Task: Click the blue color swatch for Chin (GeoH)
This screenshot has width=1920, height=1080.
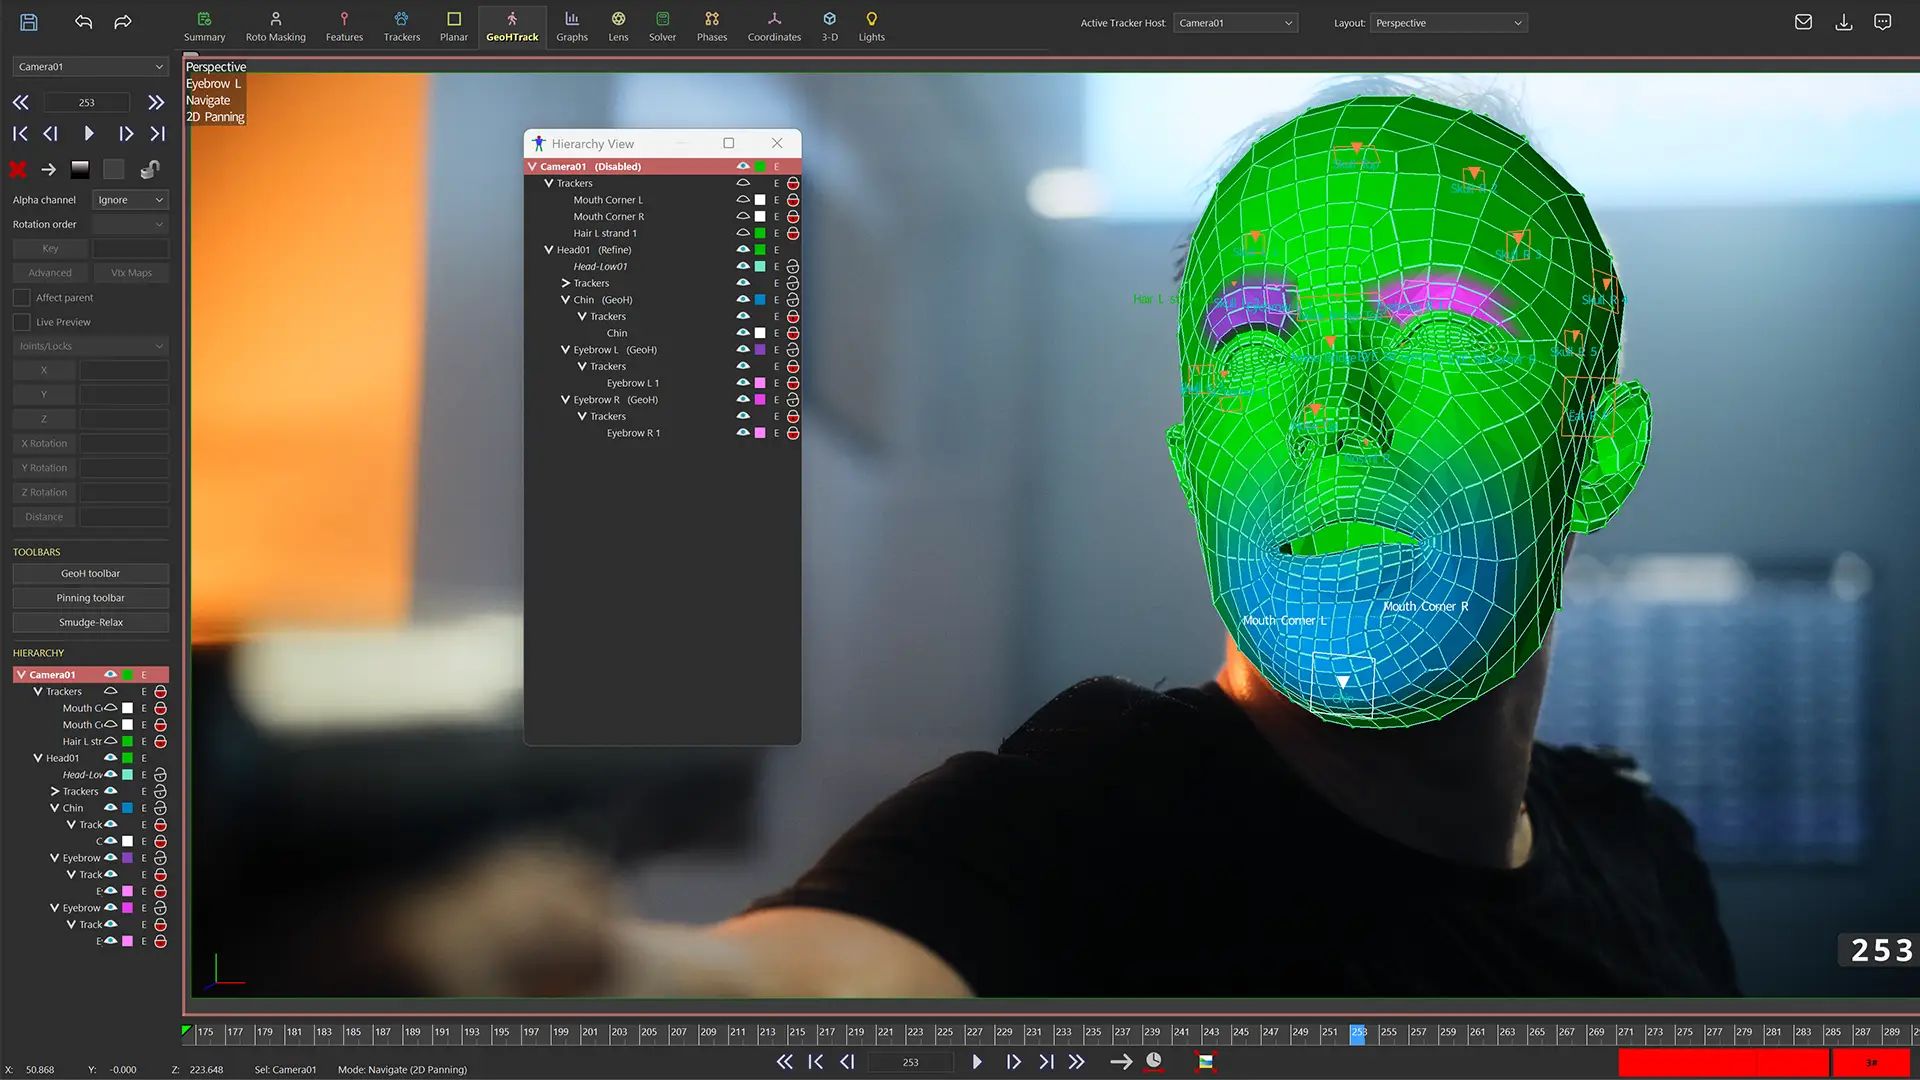Action: (760, 300)
